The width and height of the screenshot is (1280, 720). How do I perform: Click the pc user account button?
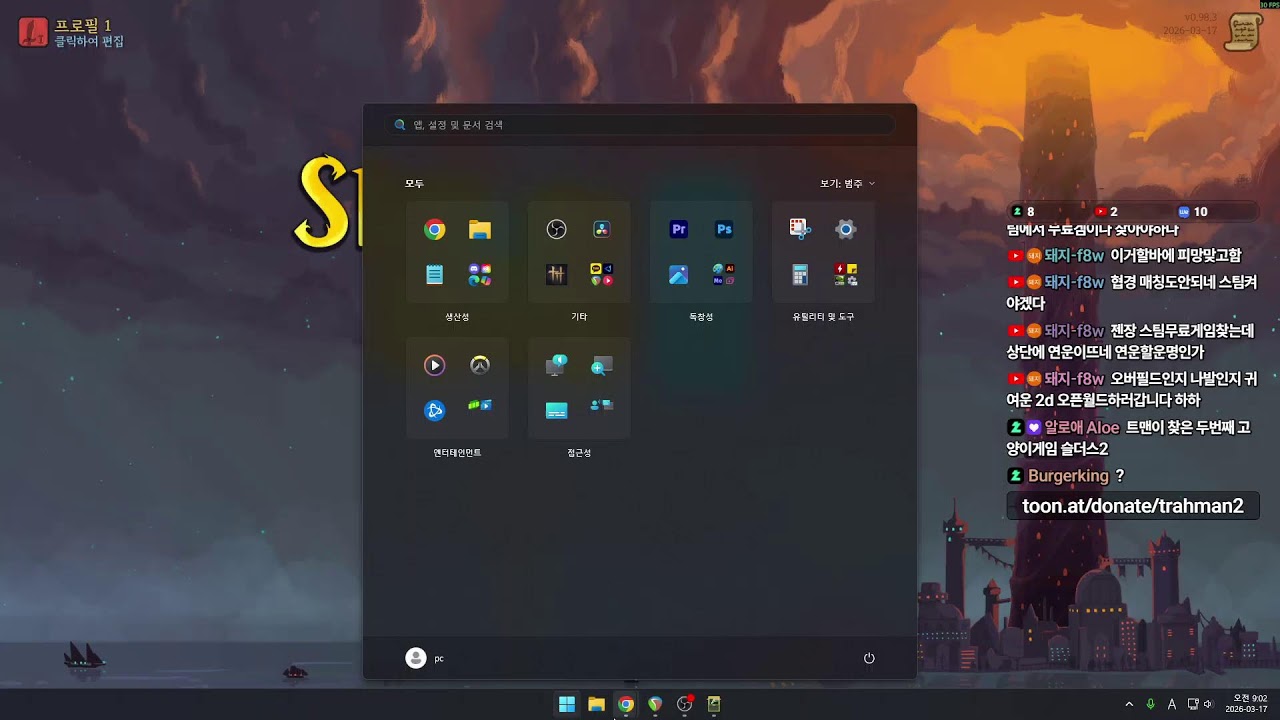(x=425, y=658)
